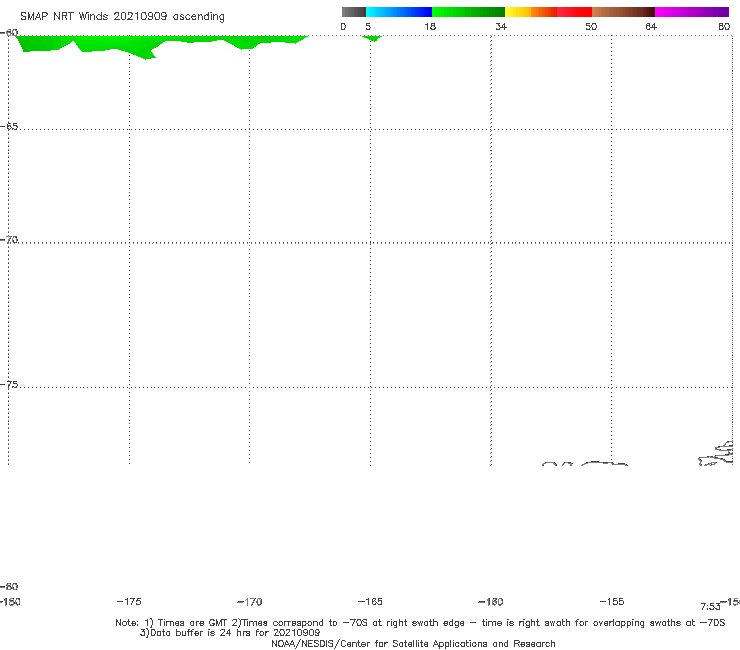Click the color bar label '50'
This screenshot has width=740, height=650.
pyautogui.click(x=591, y=26)
